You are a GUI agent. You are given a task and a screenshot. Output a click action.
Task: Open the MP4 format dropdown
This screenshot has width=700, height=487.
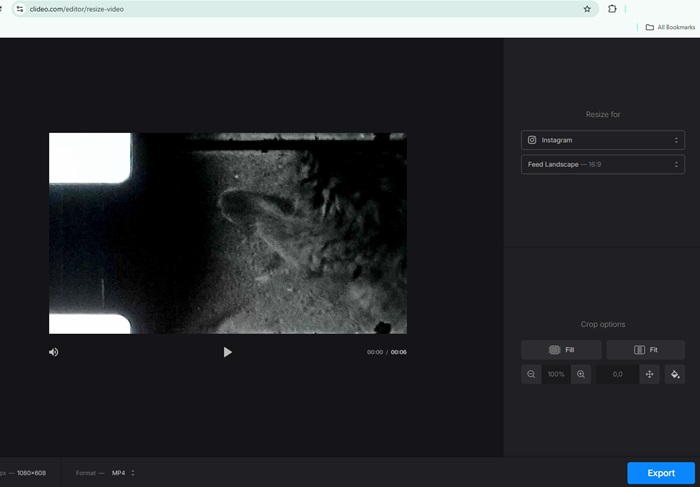(x=123, y=473)
